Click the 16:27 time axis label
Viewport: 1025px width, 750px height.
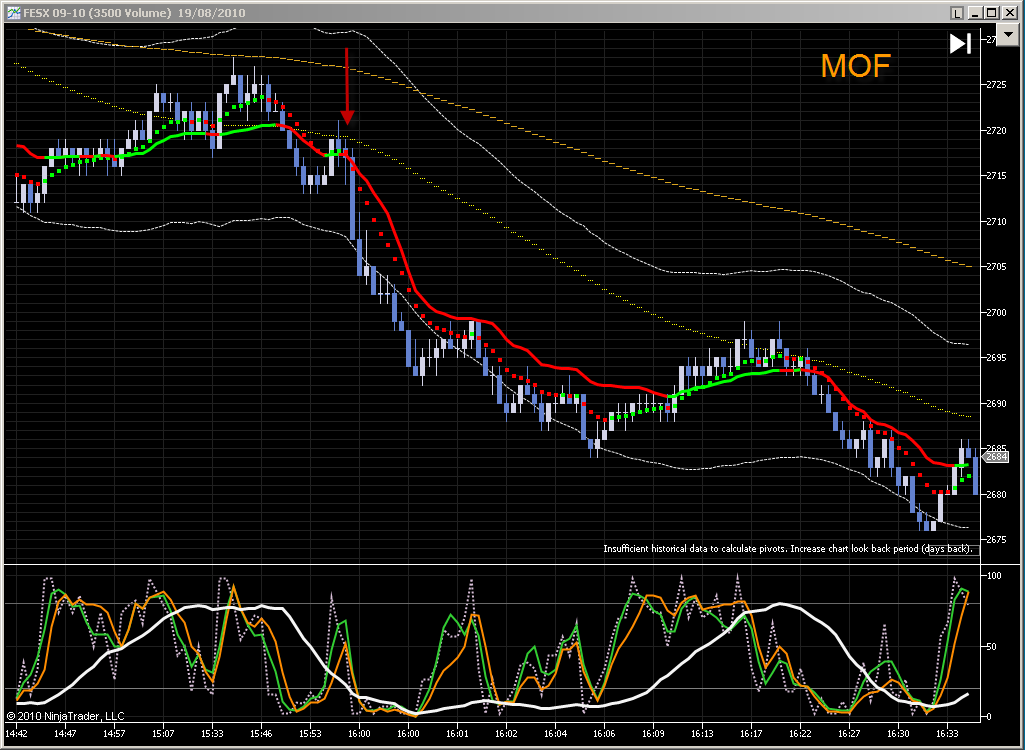coord(850,734)
